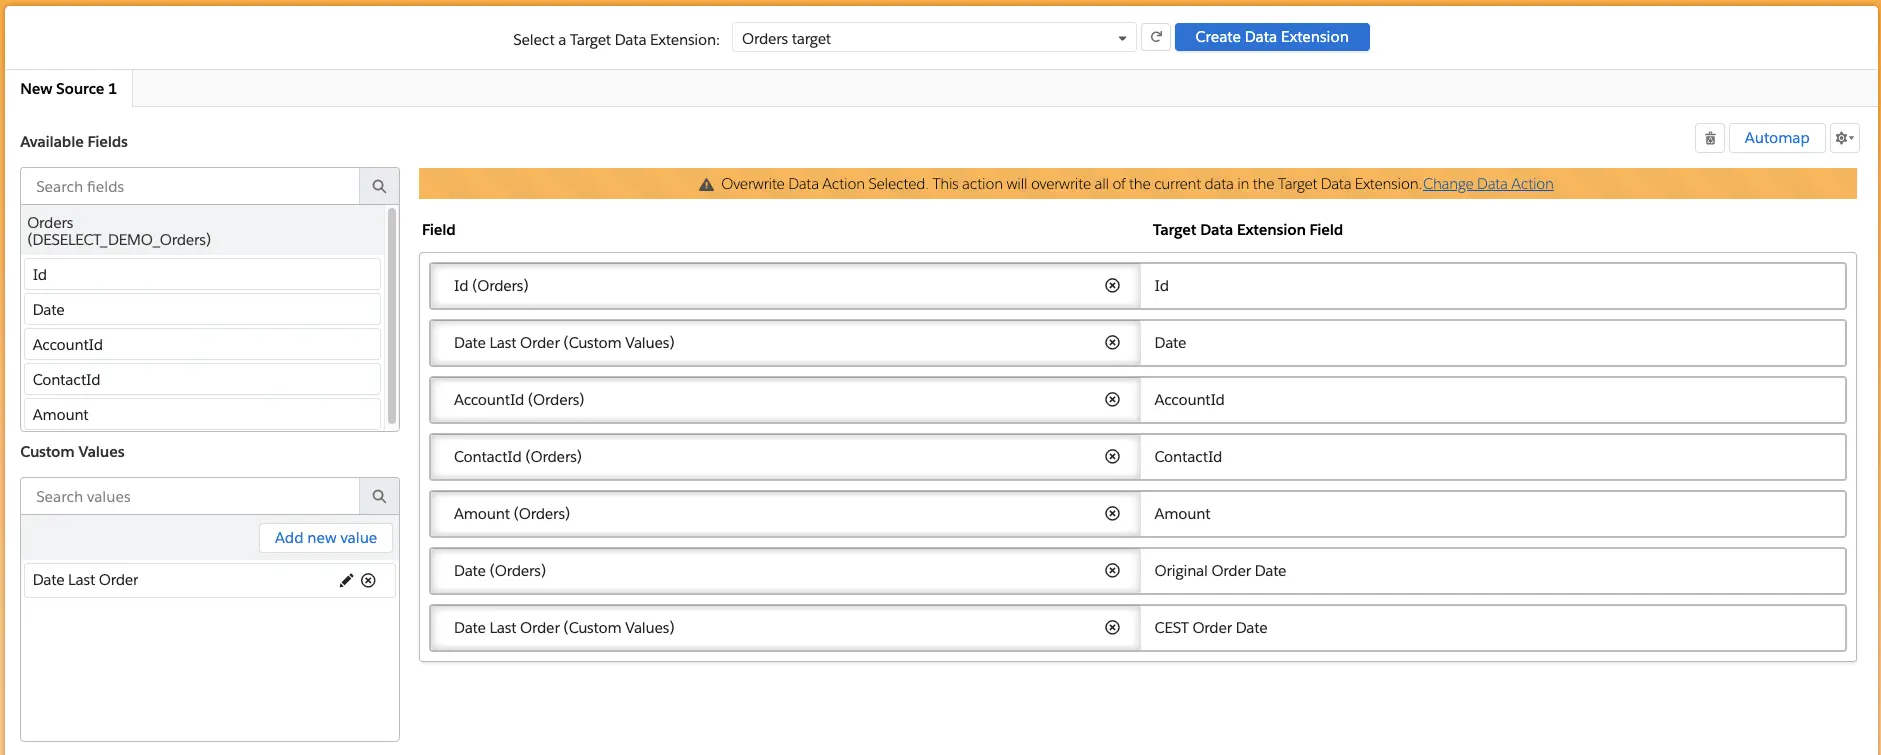Edit the Date Last Order custom value
Image resolution: width=1881 pixels, height=755 pixels.
(346, 580)
